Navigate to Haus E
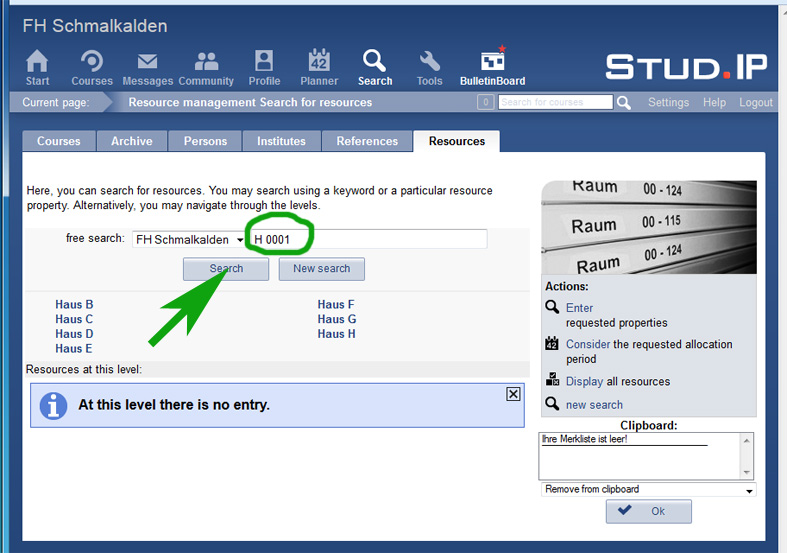The height and width of the screenshot is (553, 787). coord(74,348)
